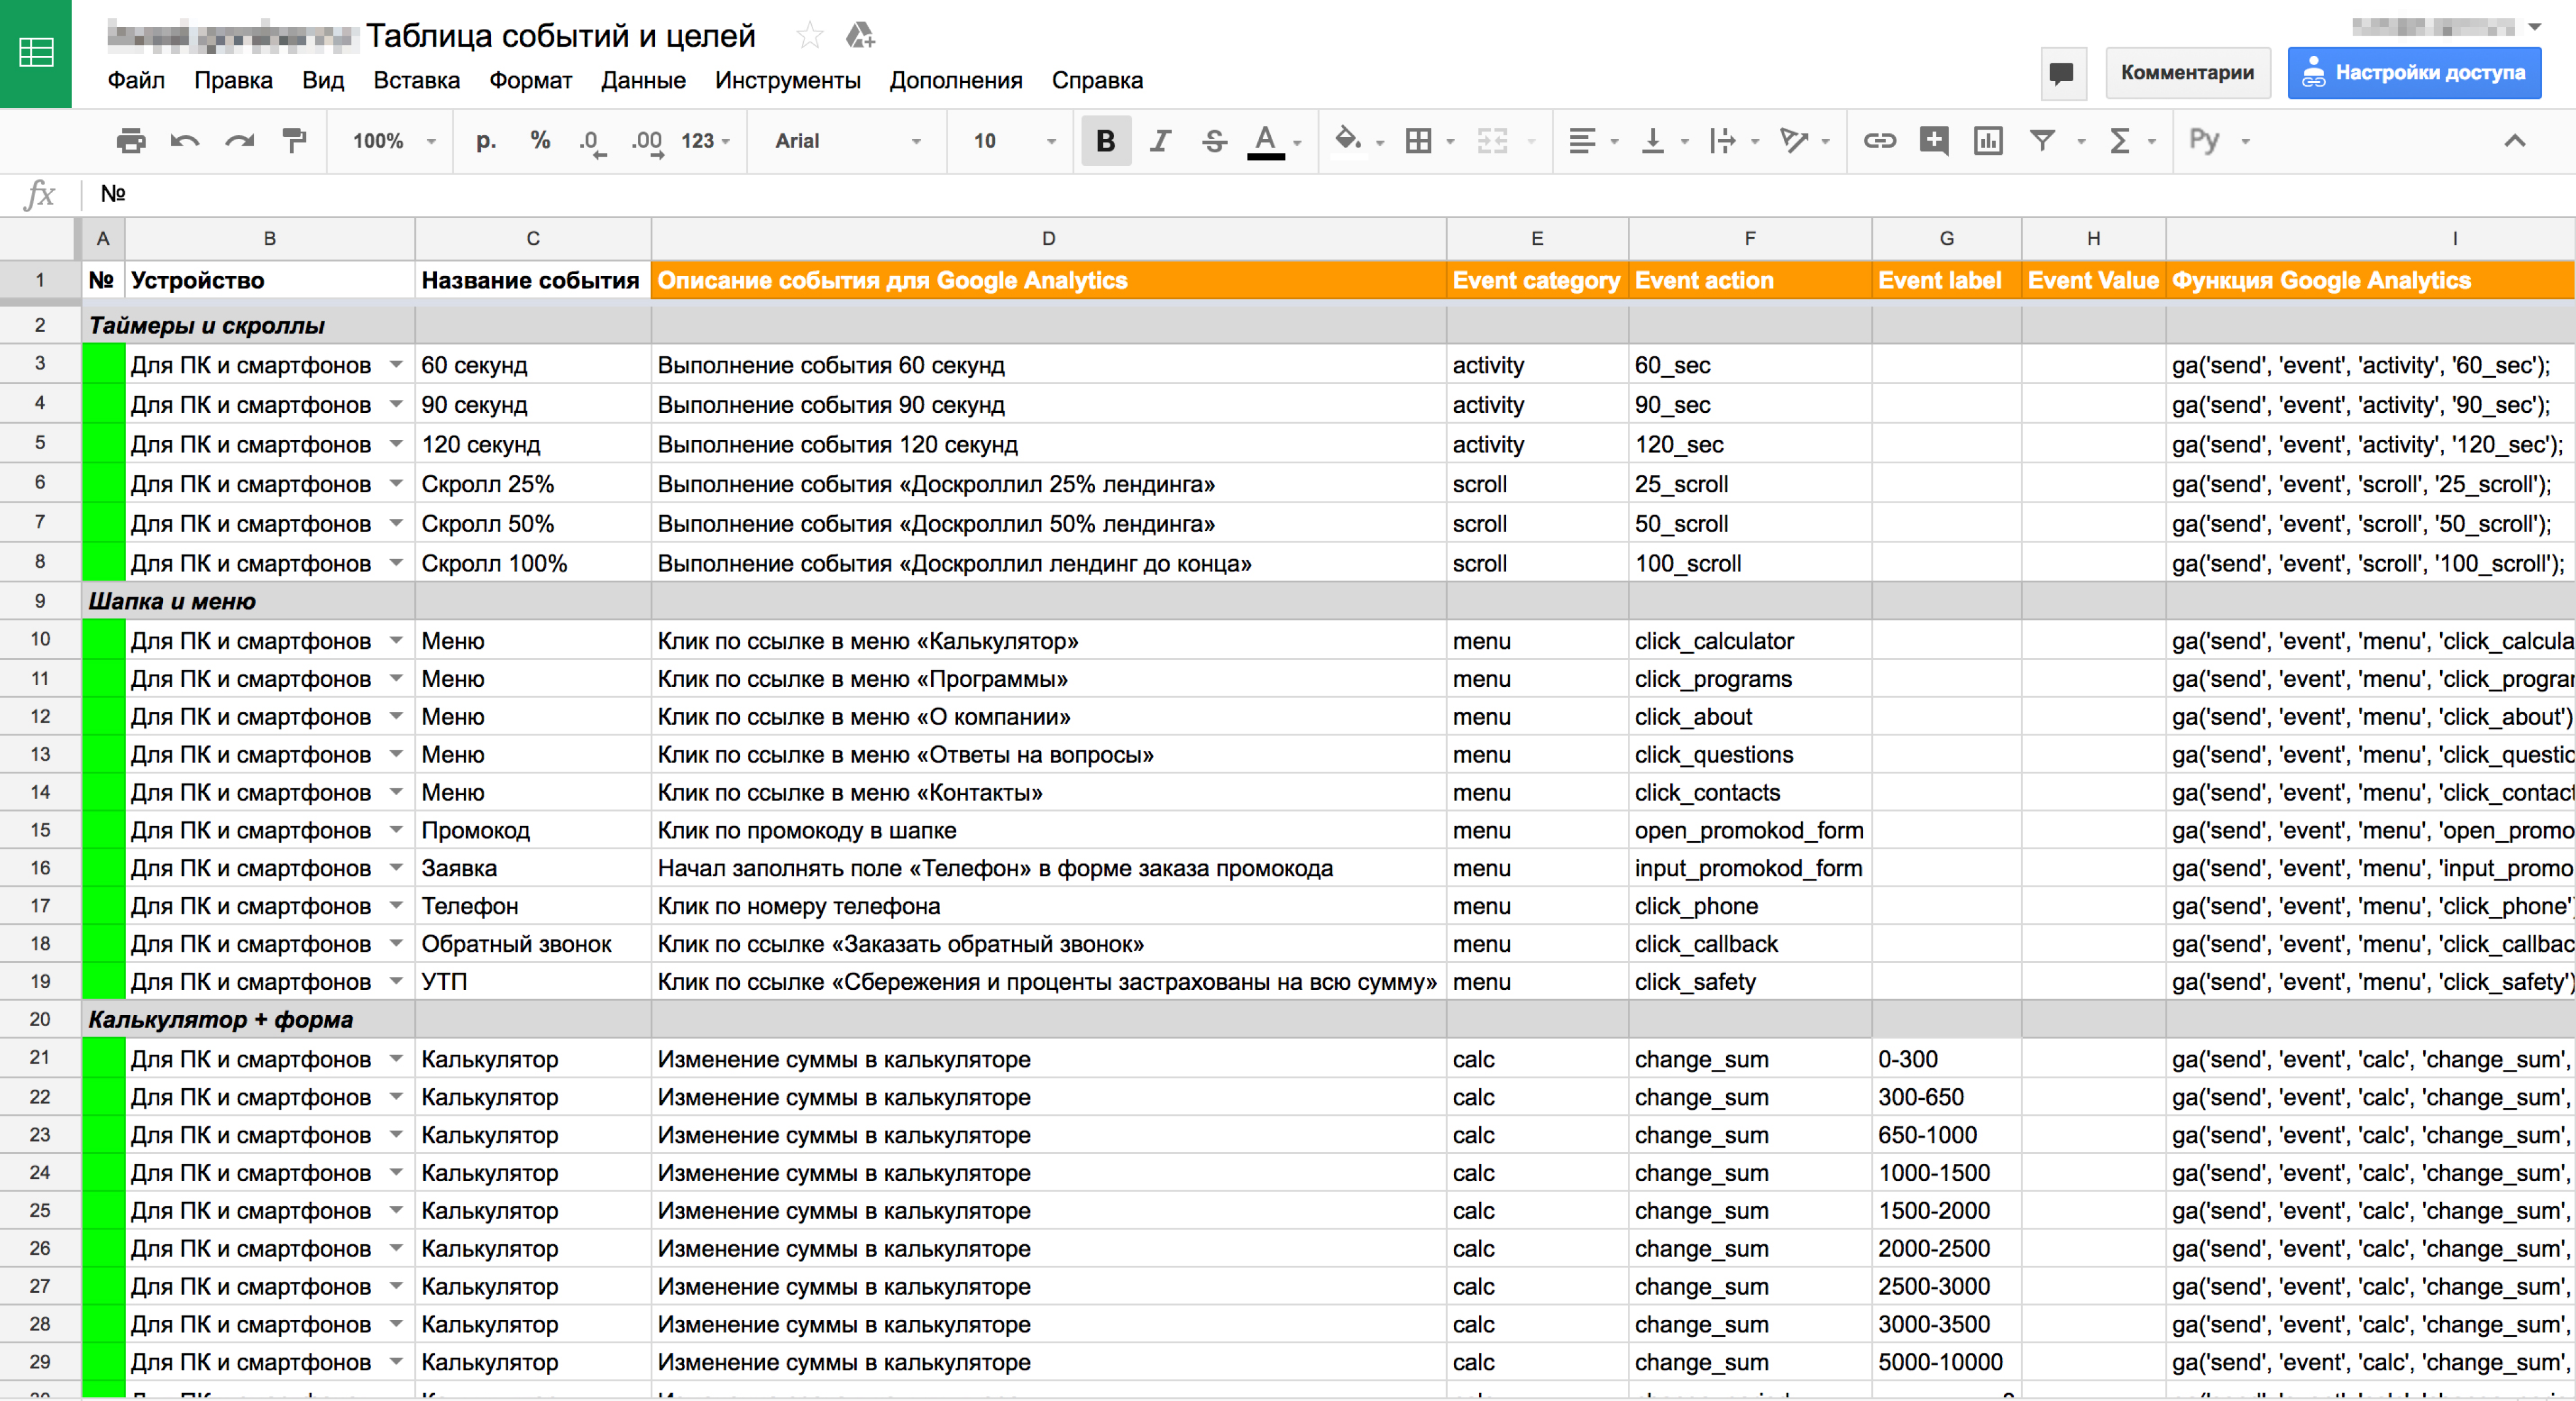The width and height of the screenshot is (2576, 1401).
Task: Select cell '60_sec' in Event action
Action: (1750, 365)
